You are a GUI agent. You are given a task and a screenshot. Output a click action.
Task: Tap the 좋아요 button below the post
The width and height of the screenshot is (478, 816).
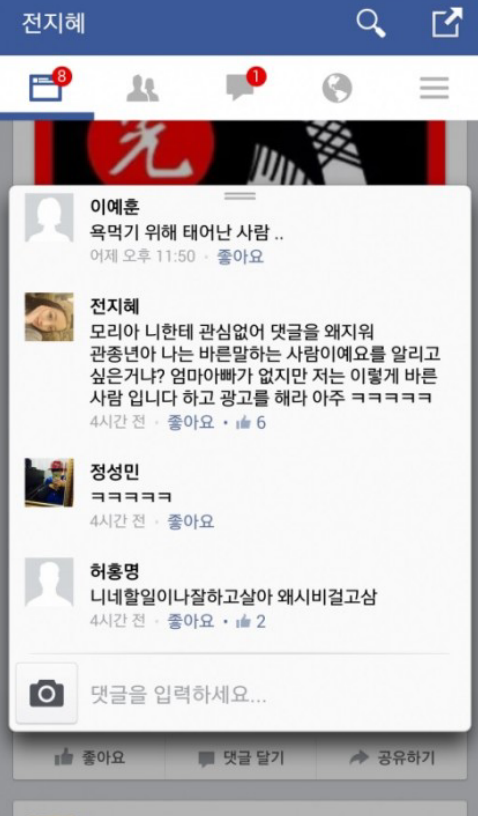click(89, 758)
